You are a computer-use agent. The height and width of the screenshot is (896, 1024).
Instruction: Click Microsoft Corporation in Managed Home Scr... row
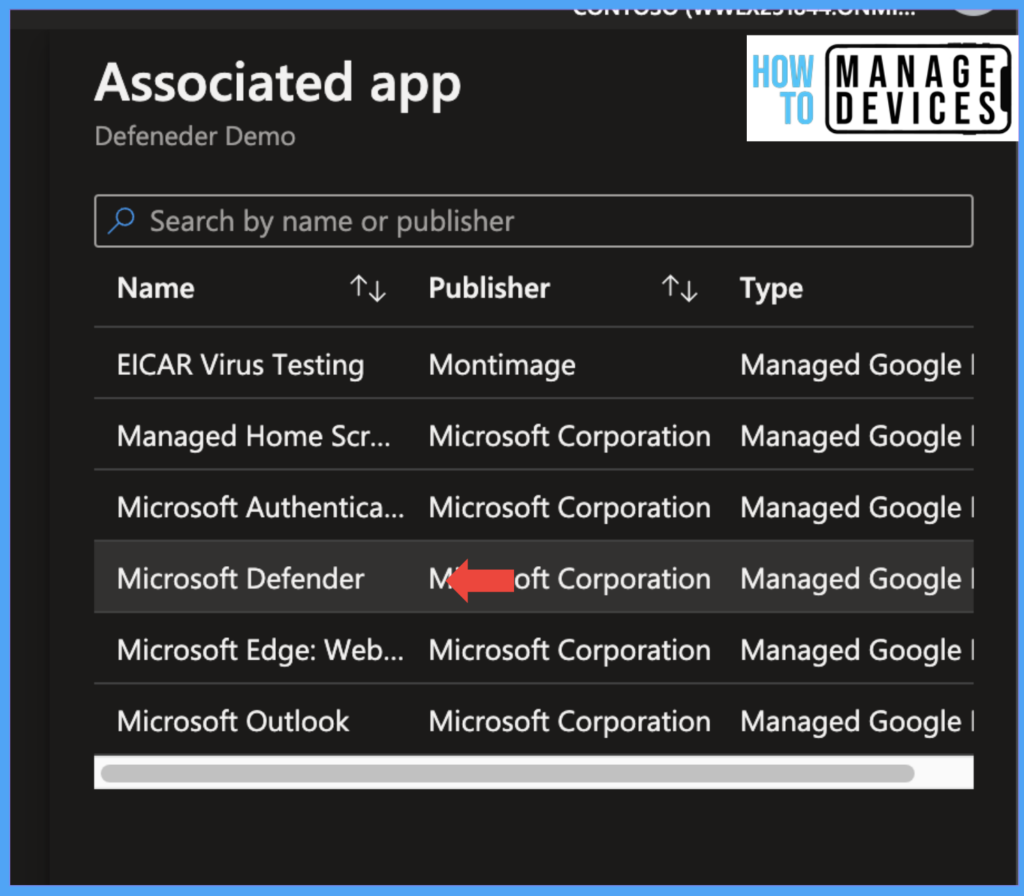pos(569,436)
